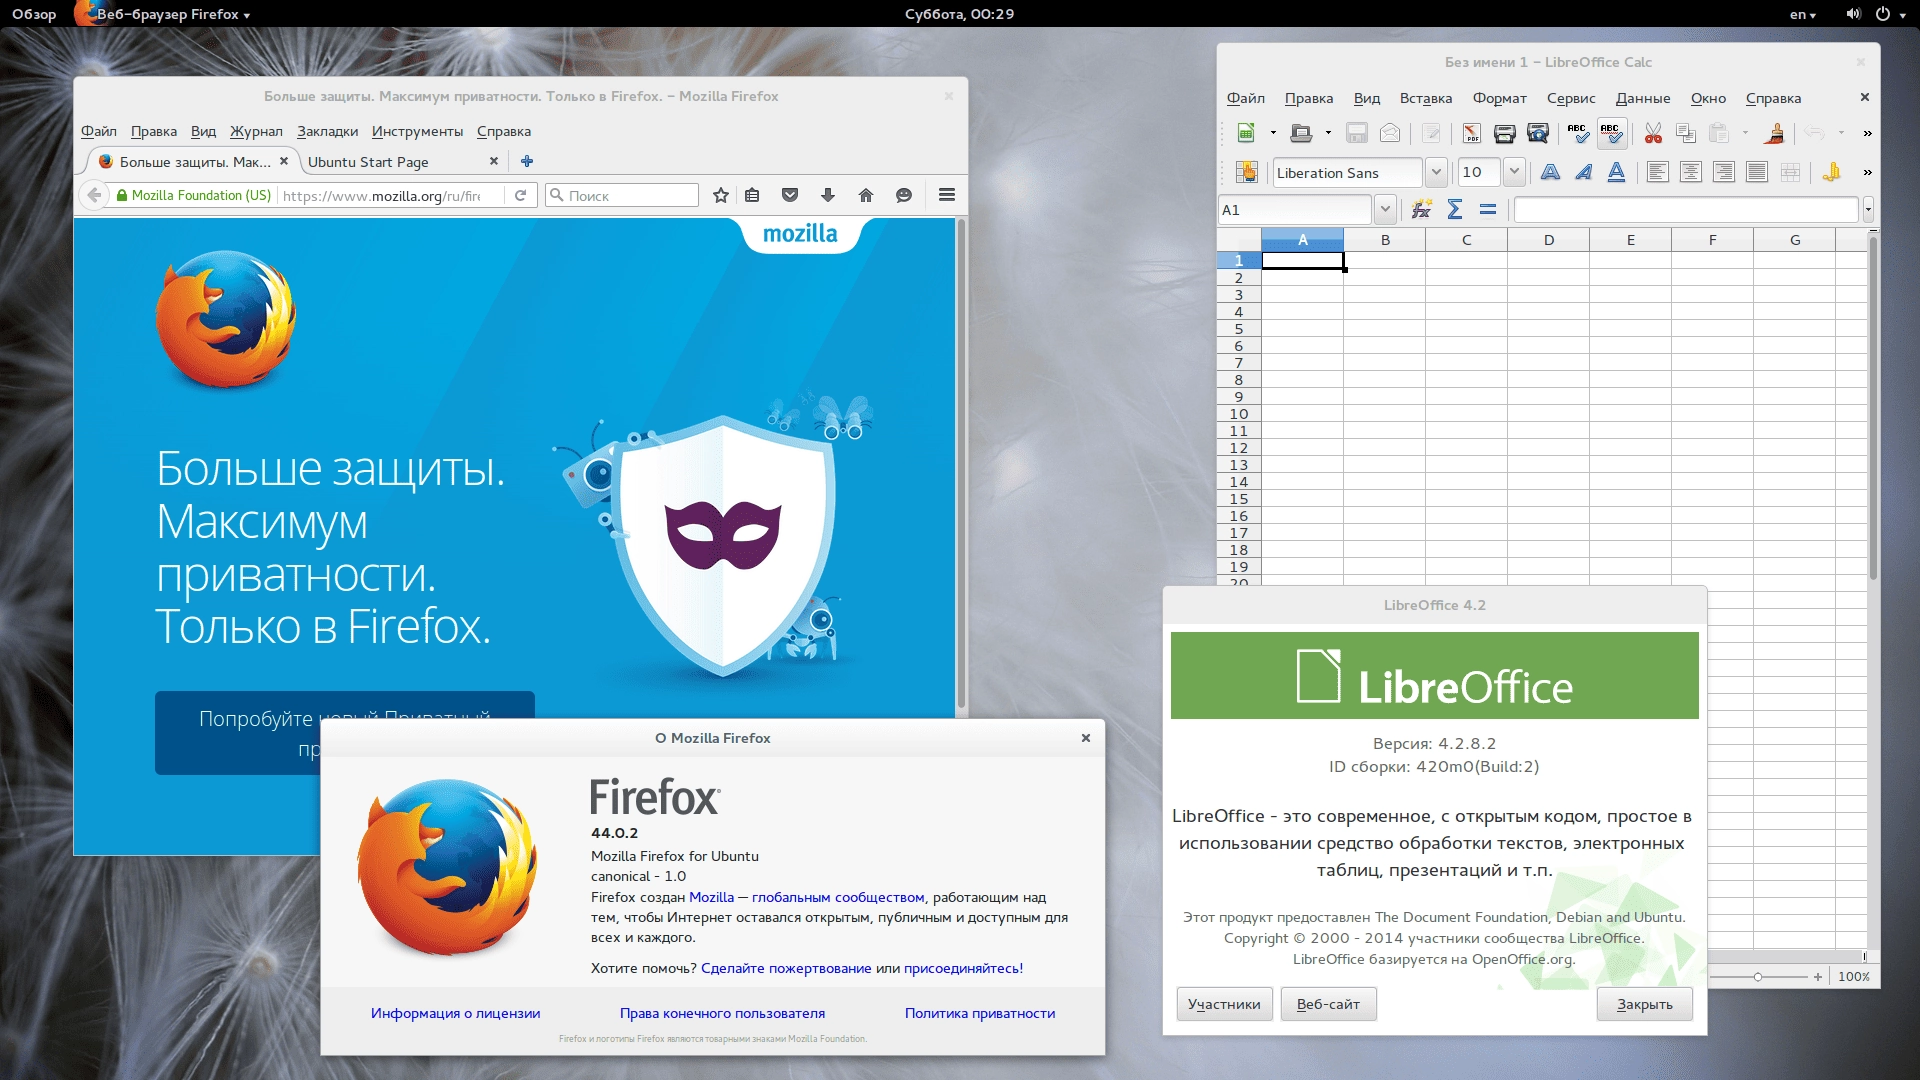Click the Sum sigma icon in Calc
This screenshot has width=1920, height=1080.
pyautogui.click(x=1455, y=209)
